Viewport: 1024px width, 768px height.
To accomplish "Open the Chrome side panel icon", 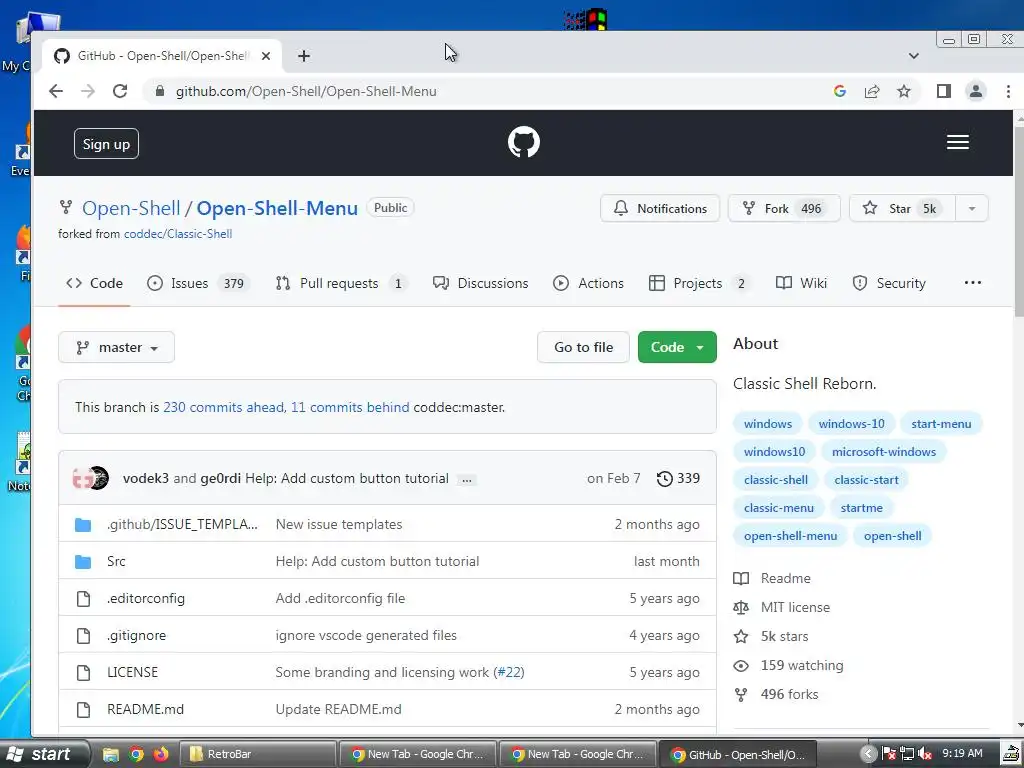I will point(944,91).
